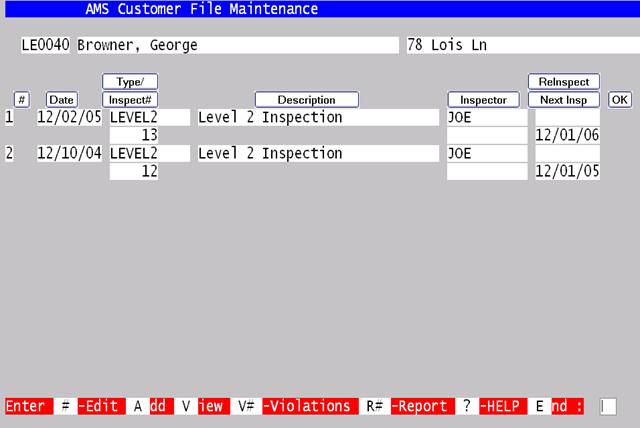The height and width of the screenshot is (428, 640).
Task: Click the Next Insp header button
Action: [x=563, y=100]
